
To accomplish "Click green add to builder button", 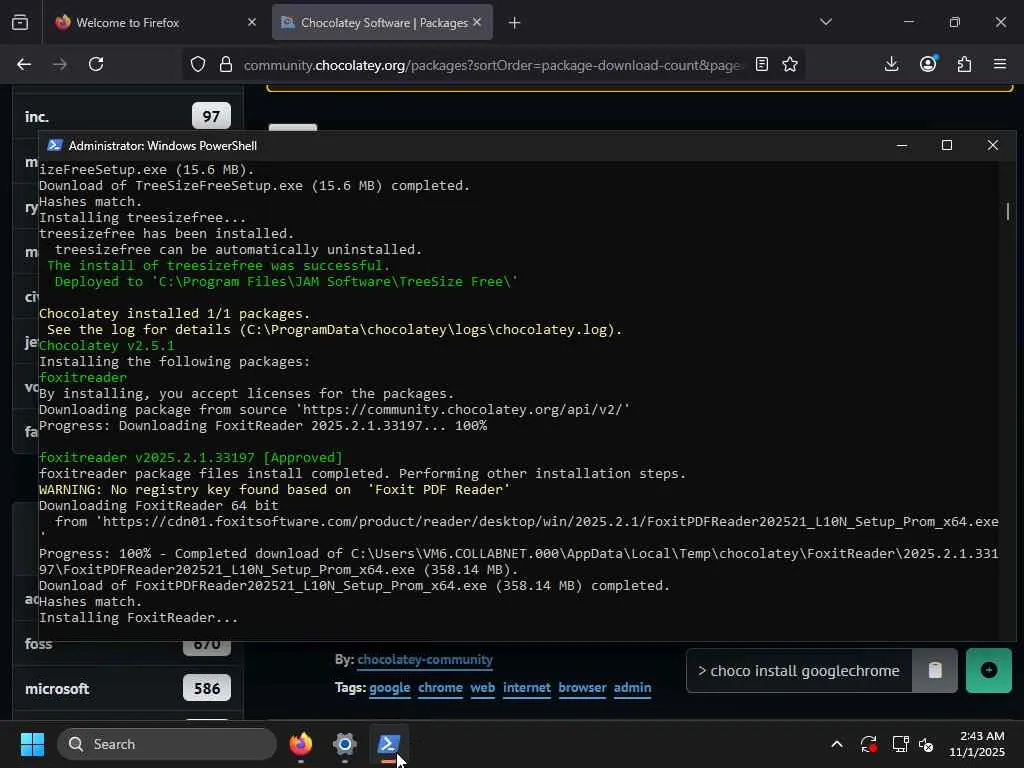I will coord(989,671).
